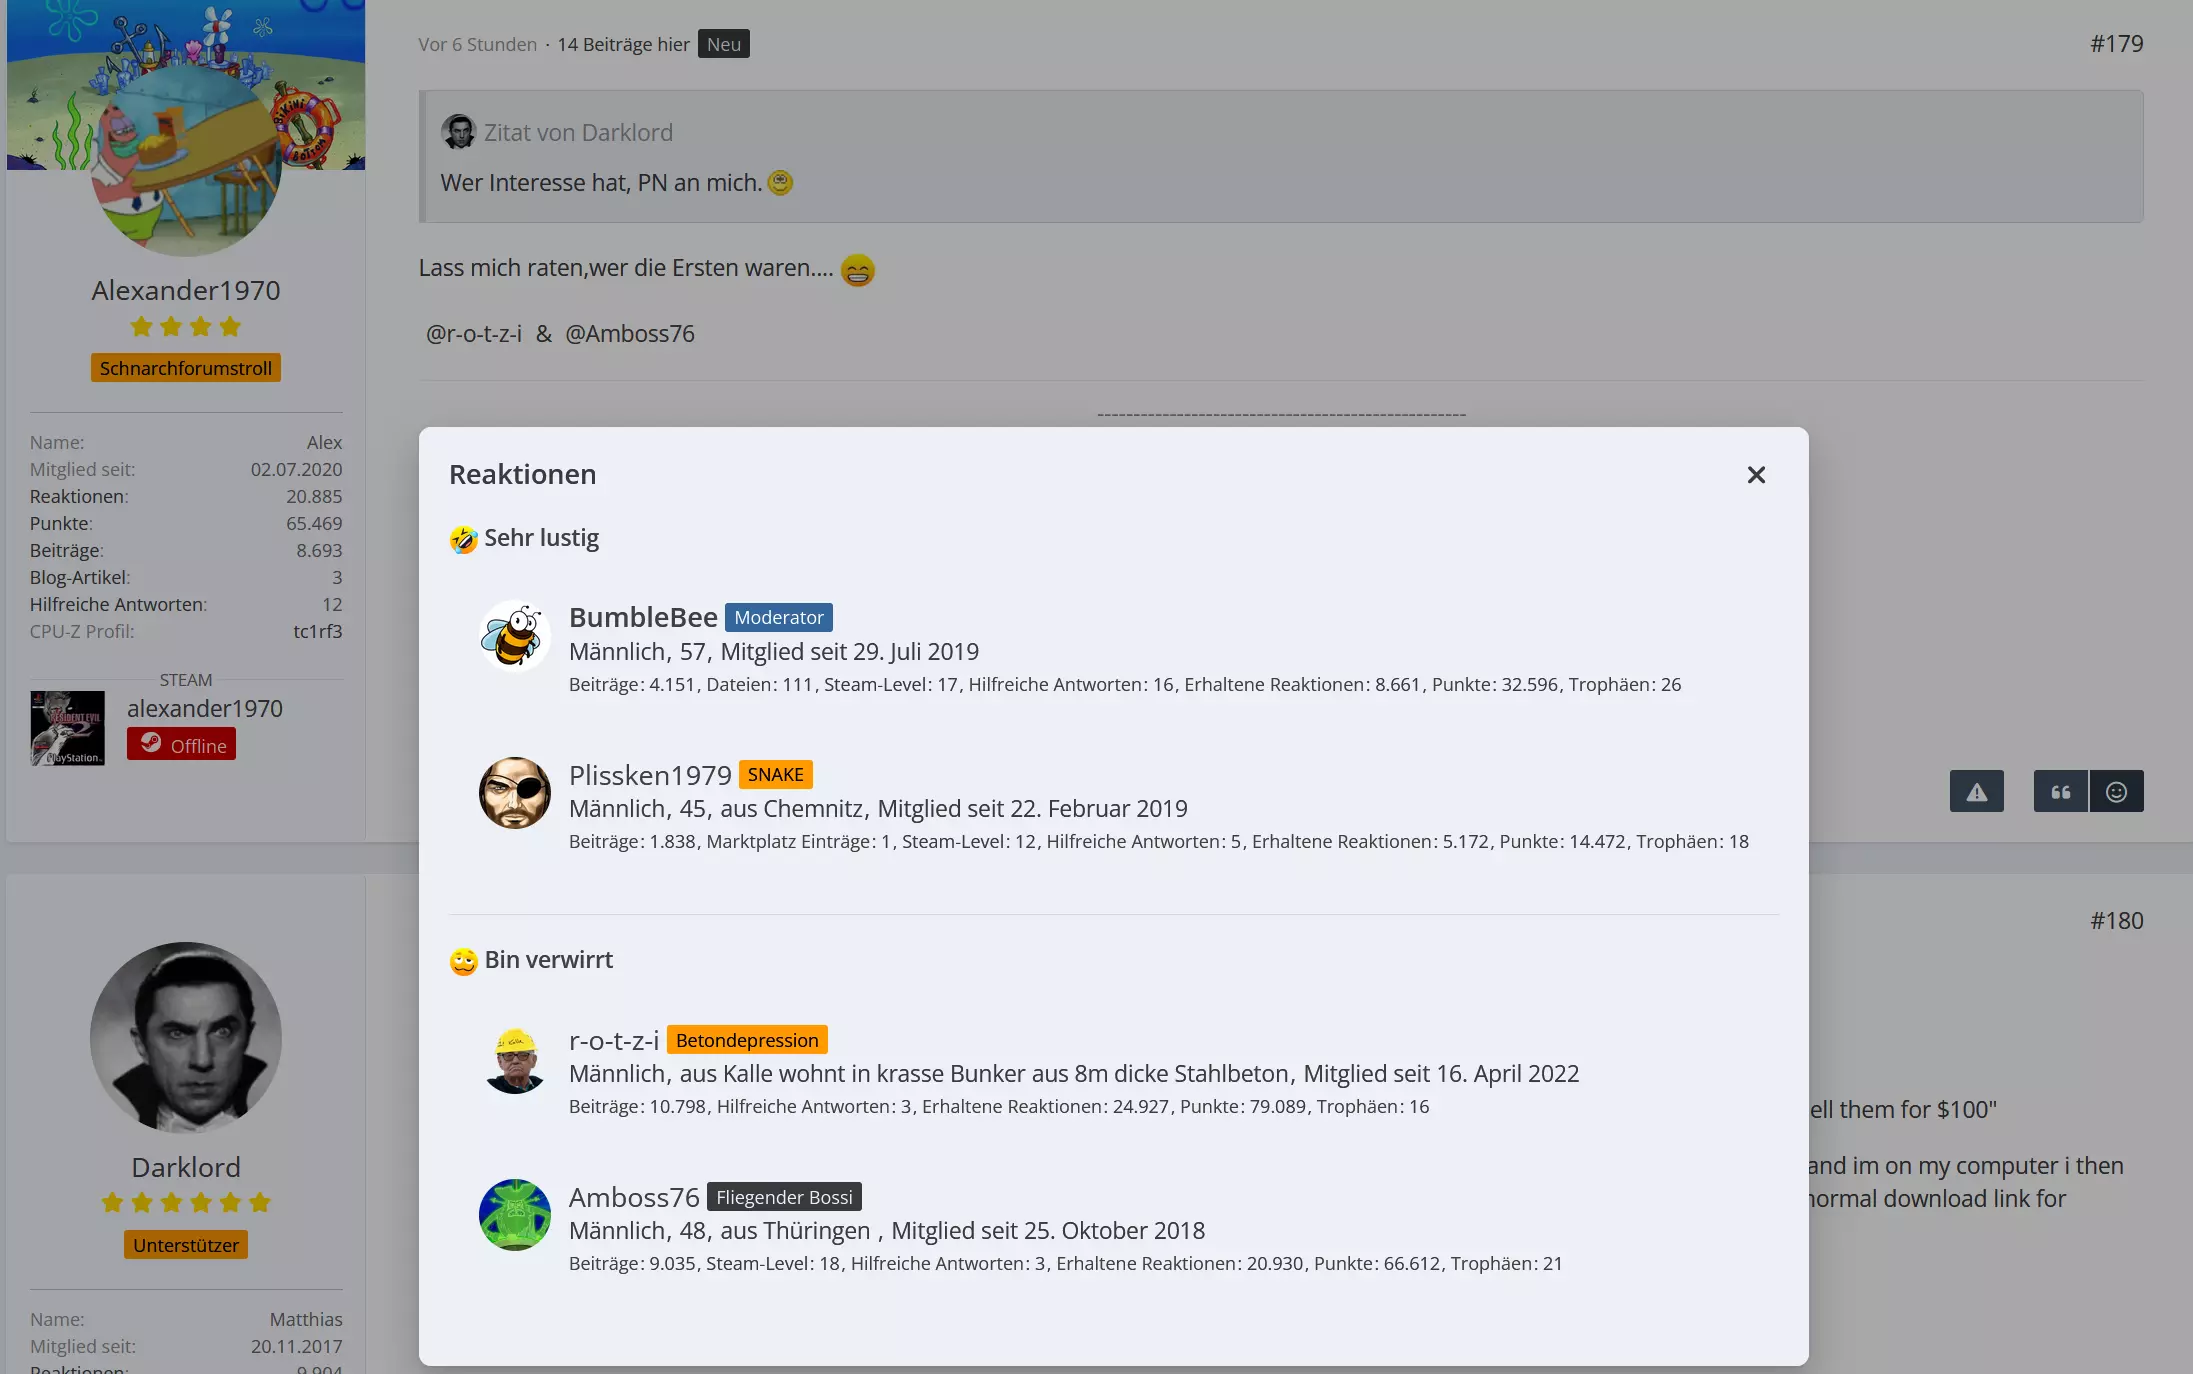Click the Steam profile game thumbnail
The image size is (2193, 1374).
coord(67,728)
